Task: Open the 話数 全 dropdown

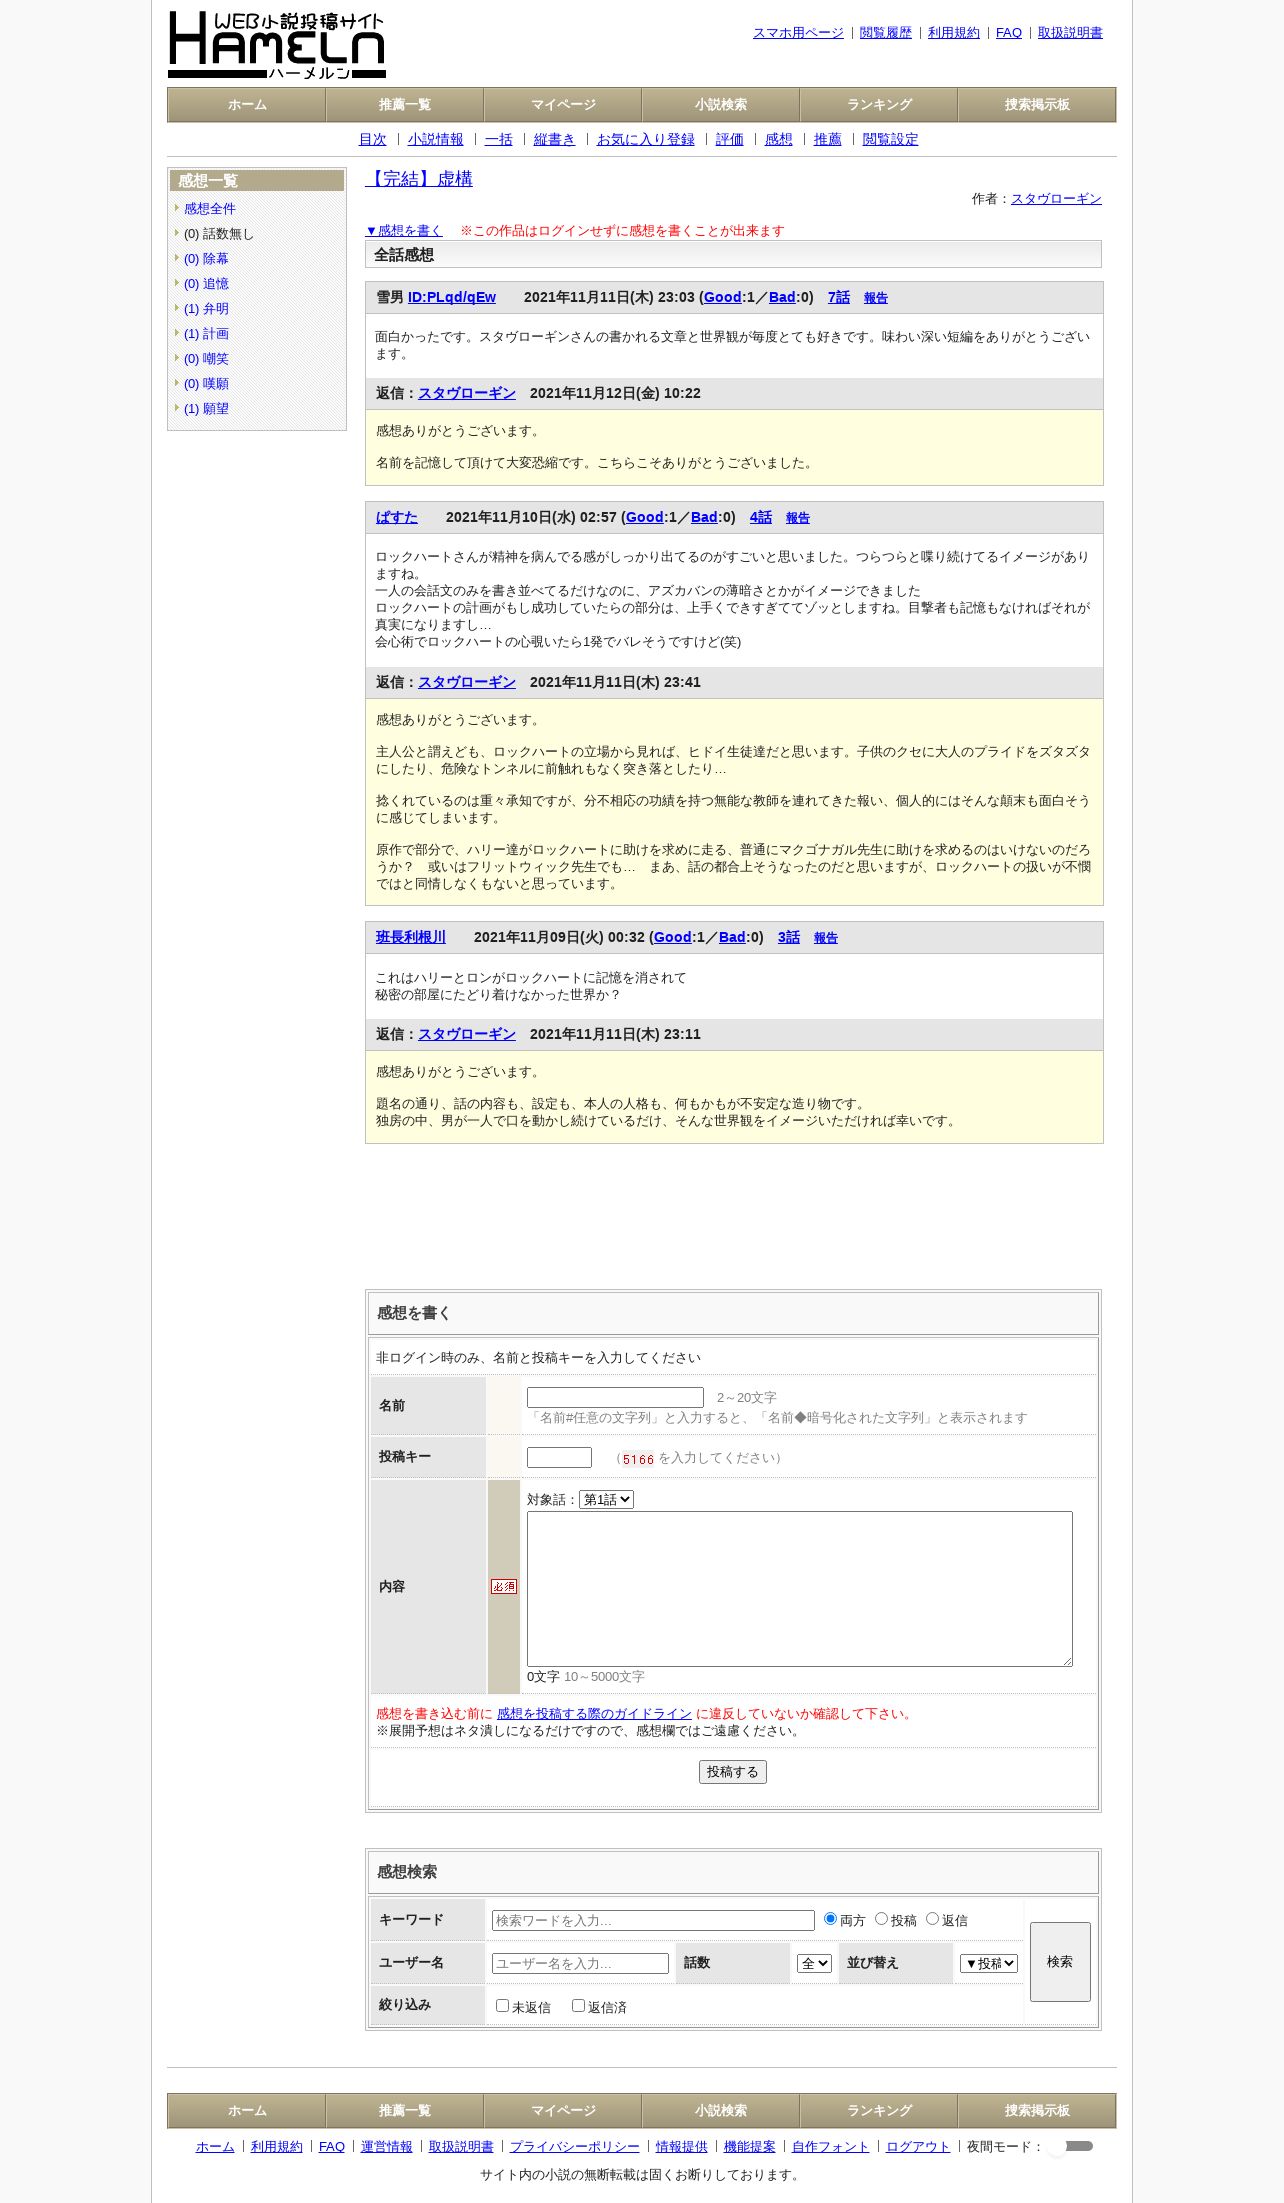Action: click(x=814, y=1963)
